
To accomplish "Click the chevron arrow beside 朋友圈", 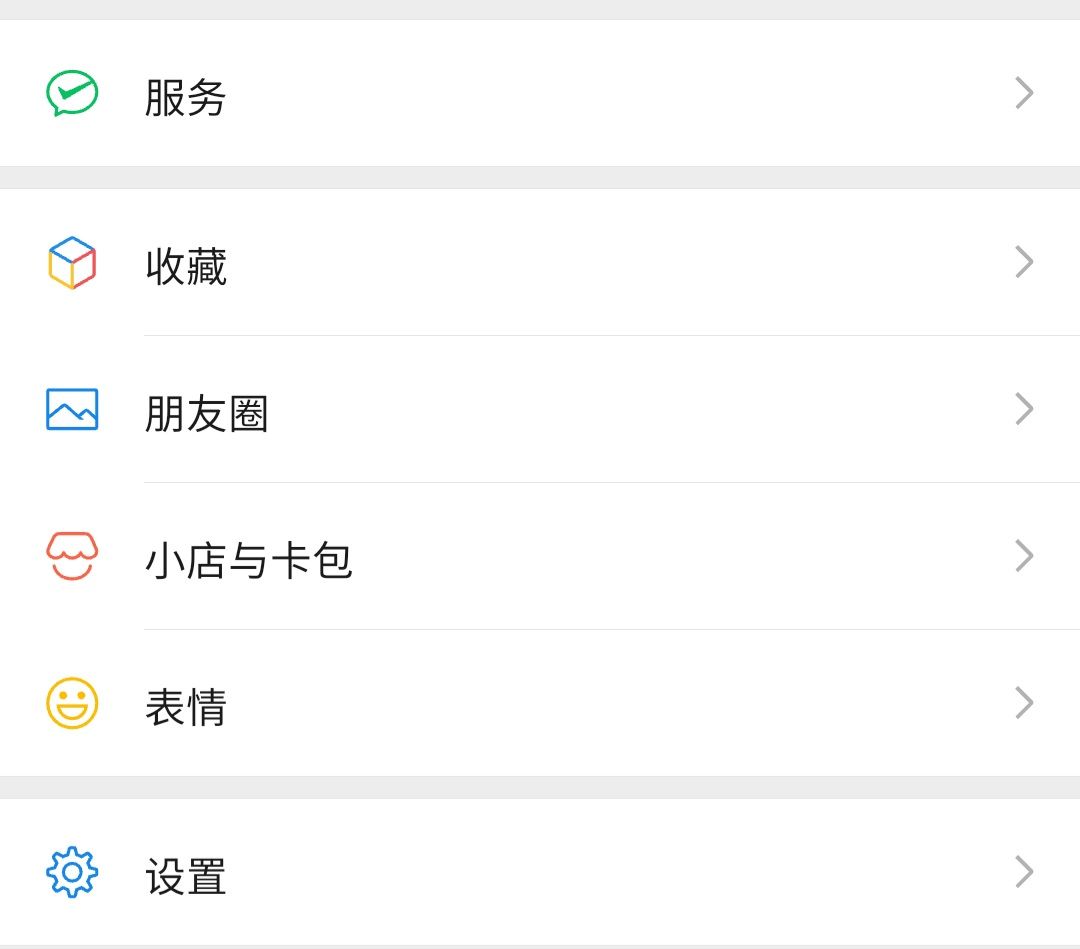I will pyautogui.click(x=1024, y=410).
